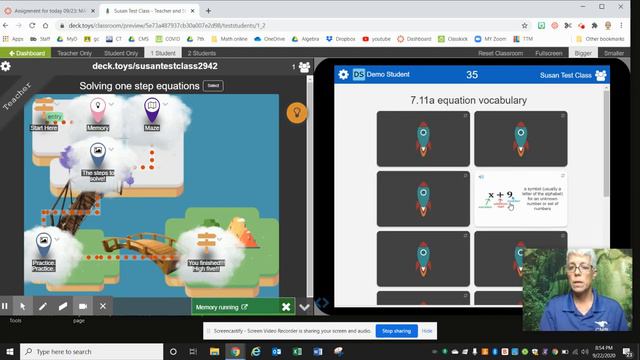The height and width of the screenshot is (360, 640).
Task: Open the youtube bookmark
Action: 376,39
